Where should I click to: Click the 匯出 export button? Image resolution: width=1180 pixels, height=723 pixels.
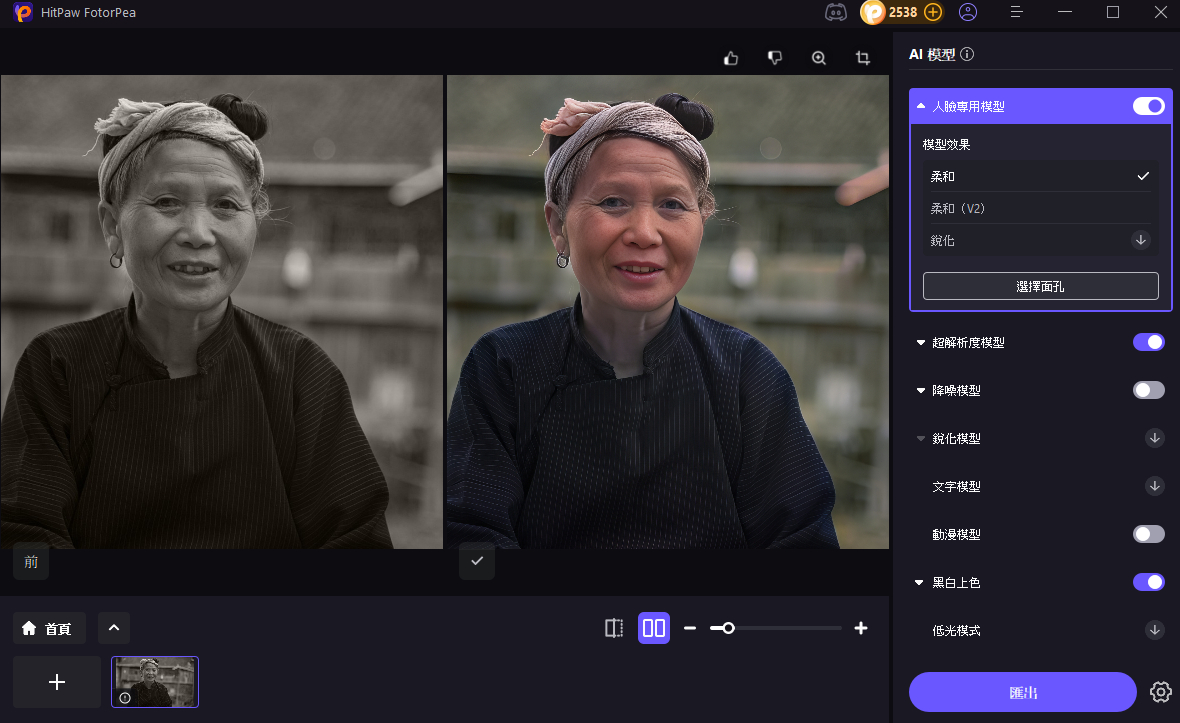pos(1022,692)
